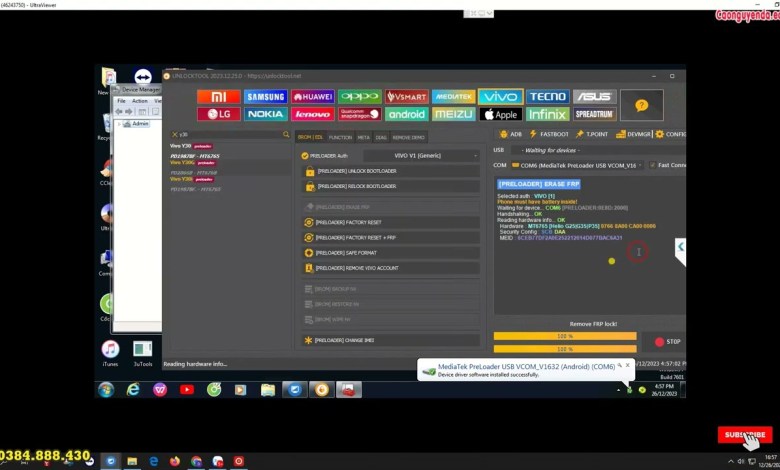The height and width of the screenshot is (470, 780).
Task: Select the Samsung brand tile
Action: click(x=266, y=96)
